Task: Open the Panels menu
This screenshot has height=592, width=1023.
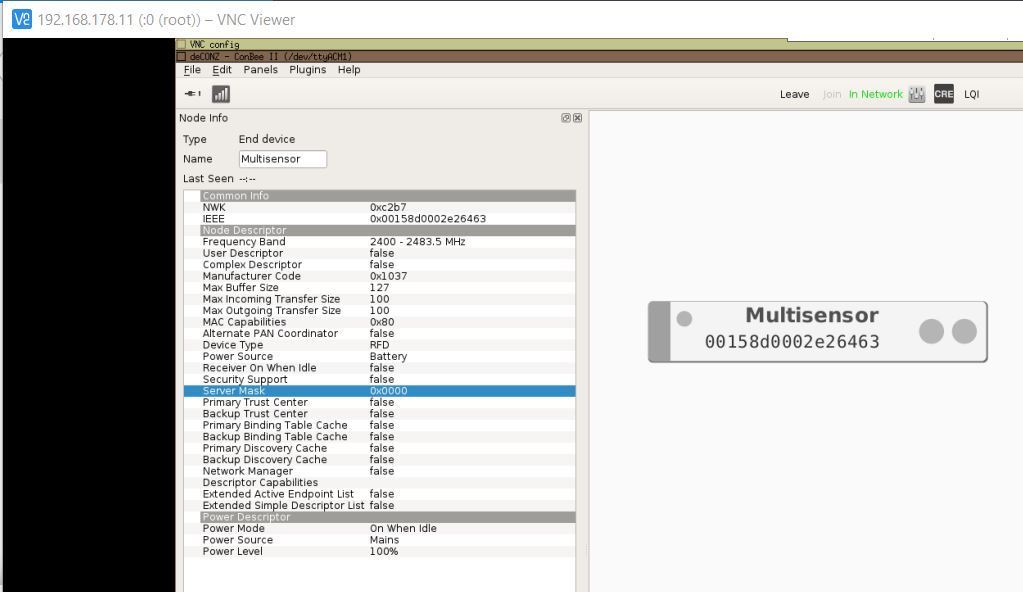Action: (260, 70)
